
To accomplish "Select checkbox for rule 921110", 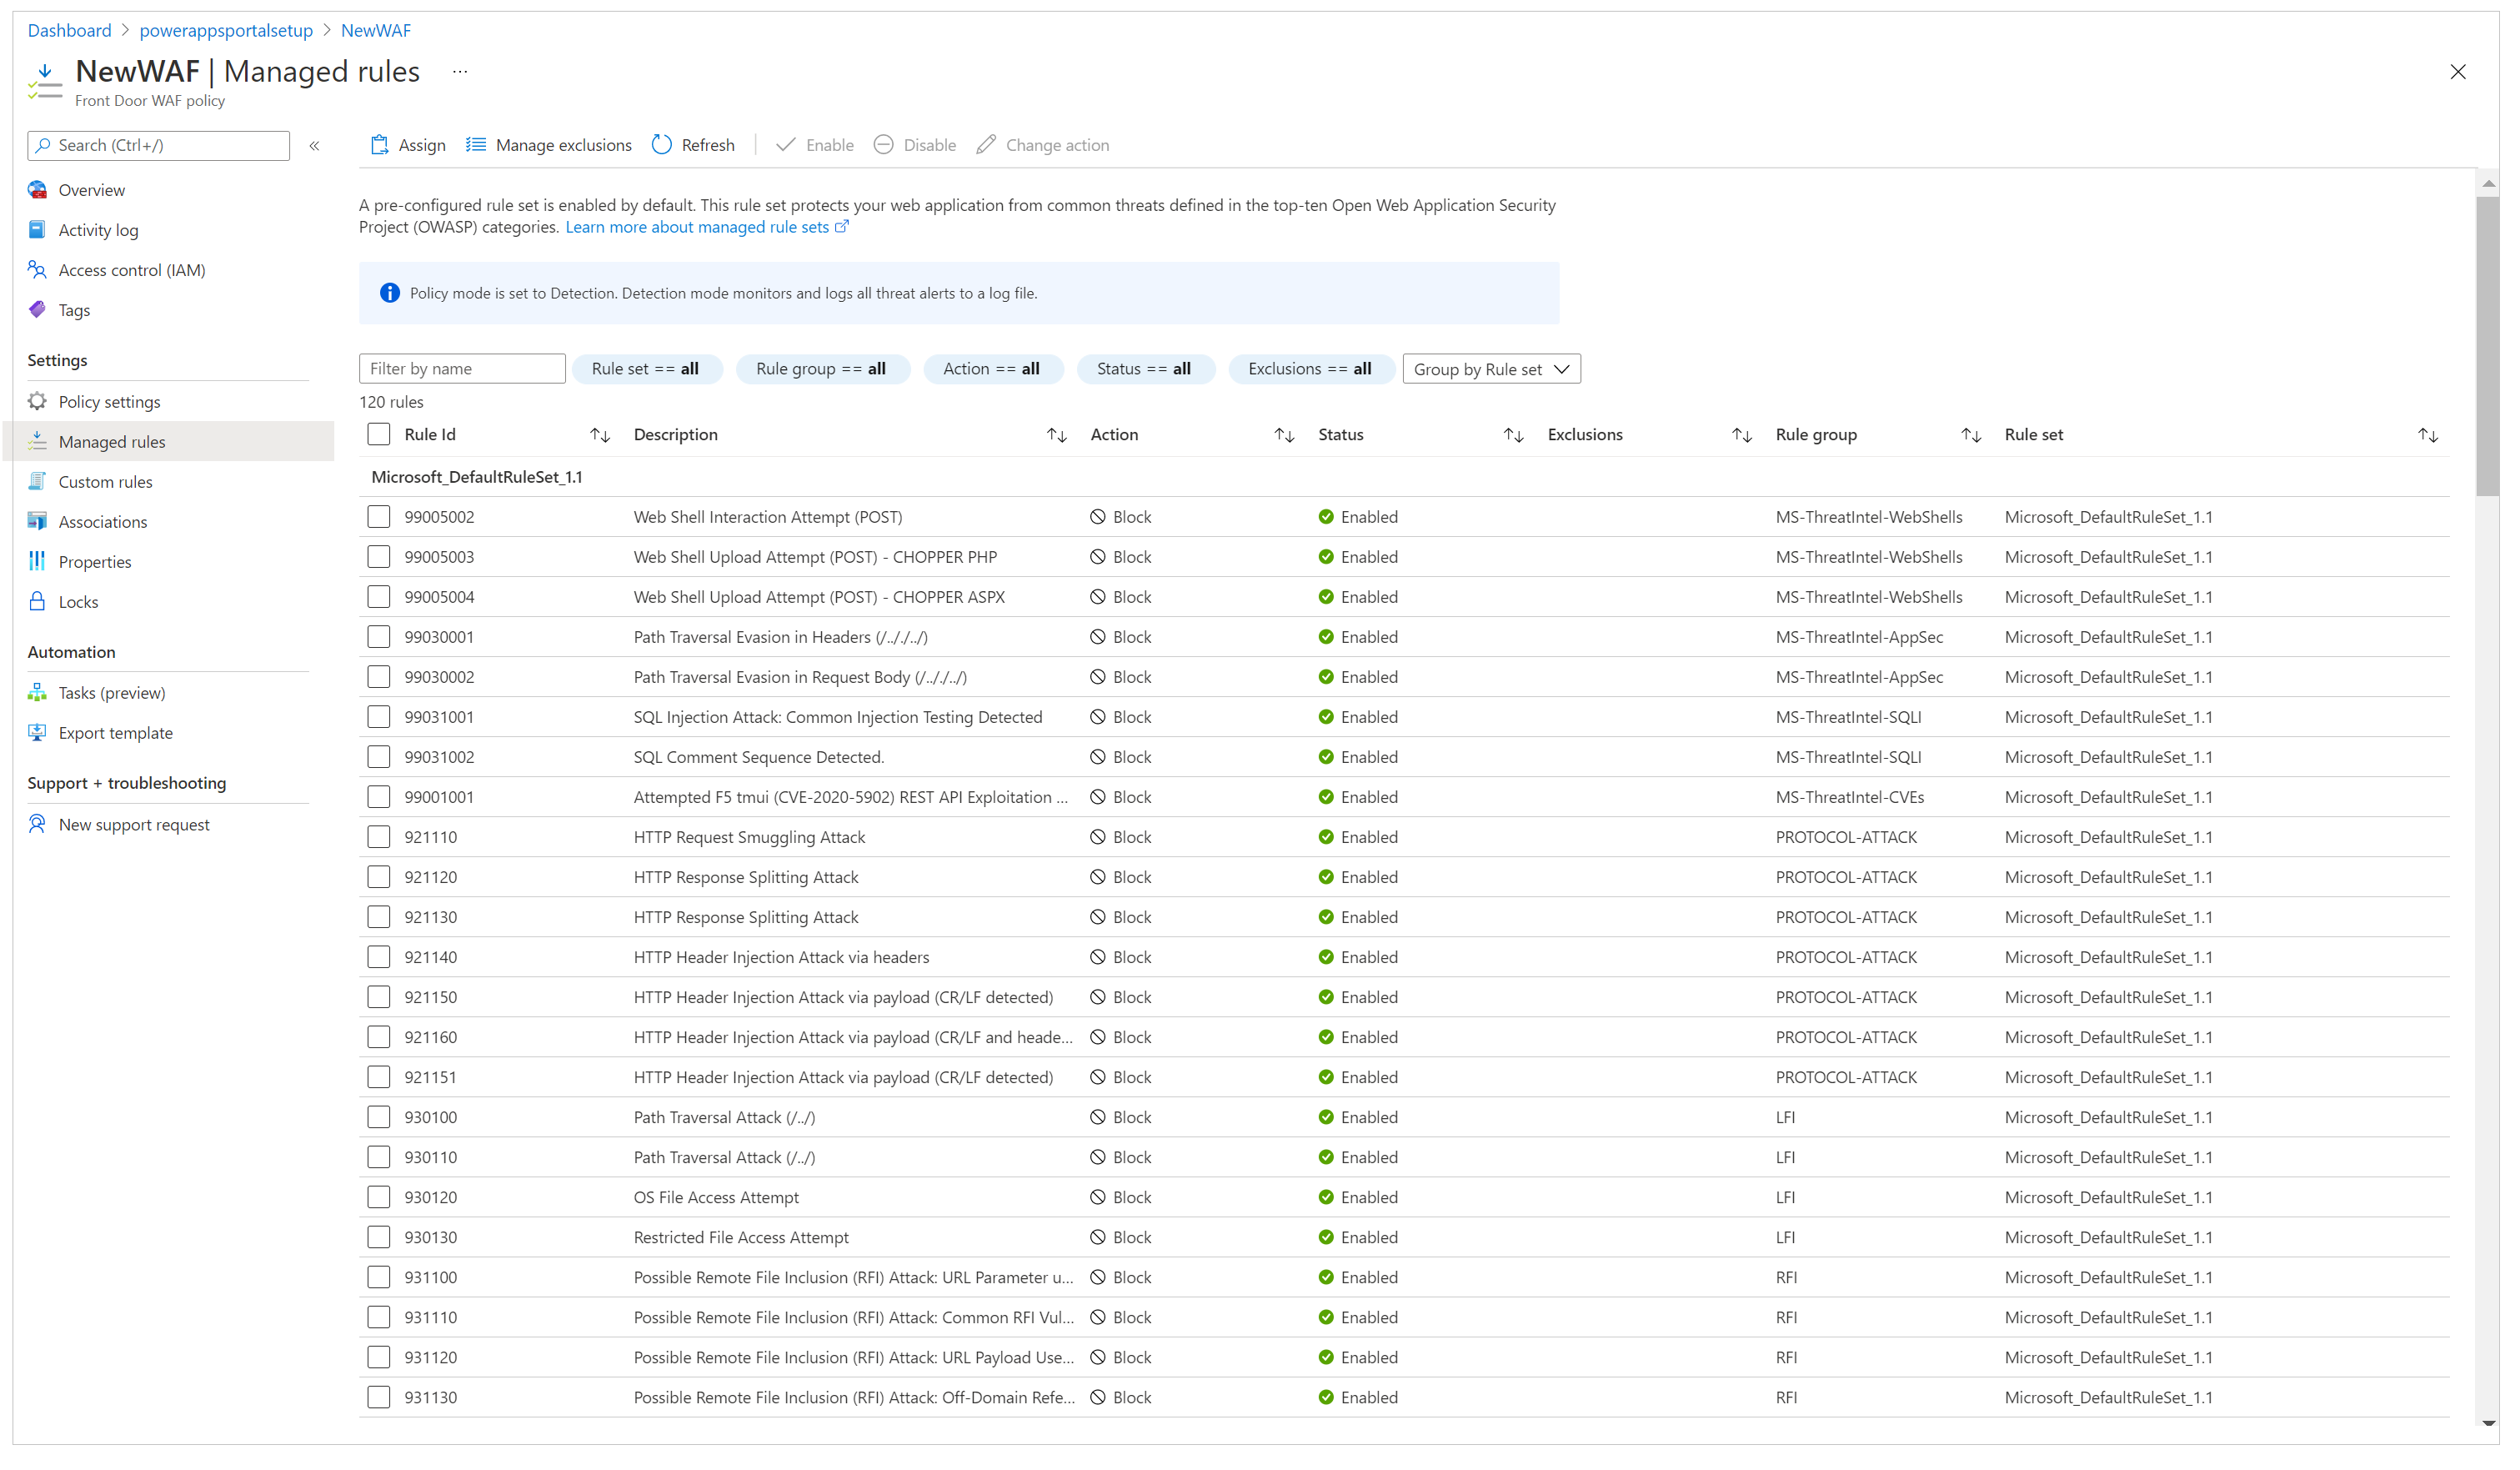I will (379, 836).
